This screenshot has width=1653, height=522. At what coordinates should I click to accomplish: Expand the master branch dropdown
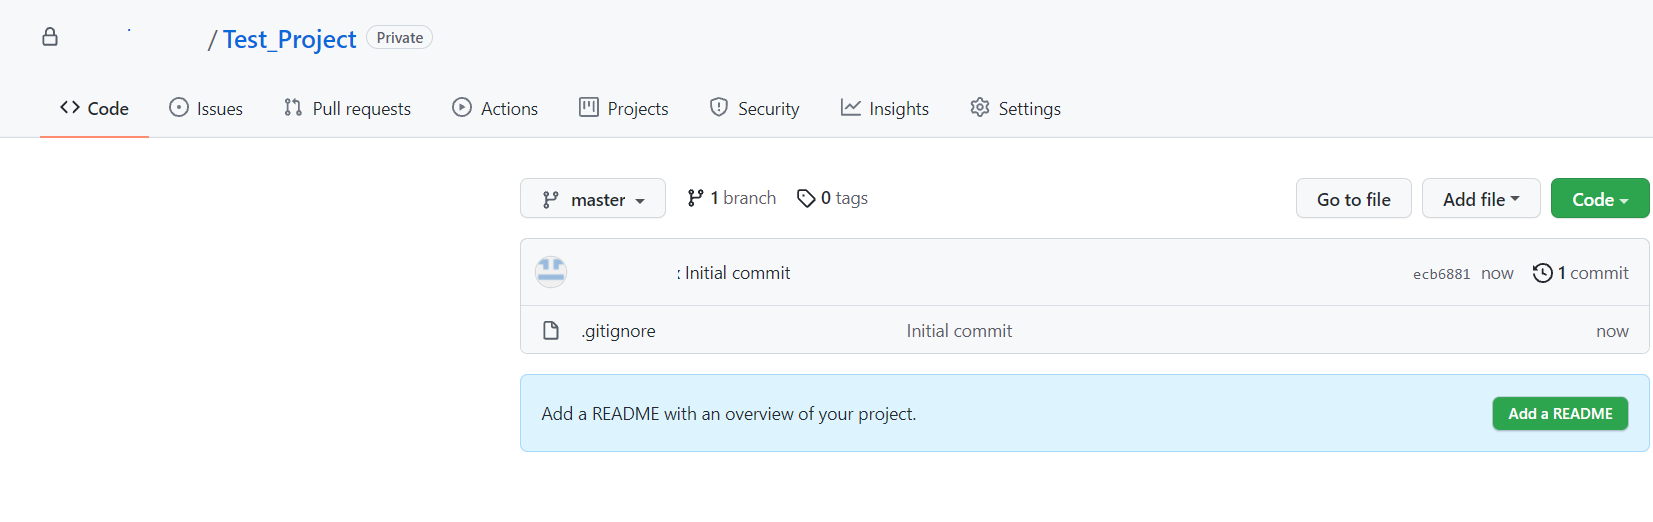593,199
